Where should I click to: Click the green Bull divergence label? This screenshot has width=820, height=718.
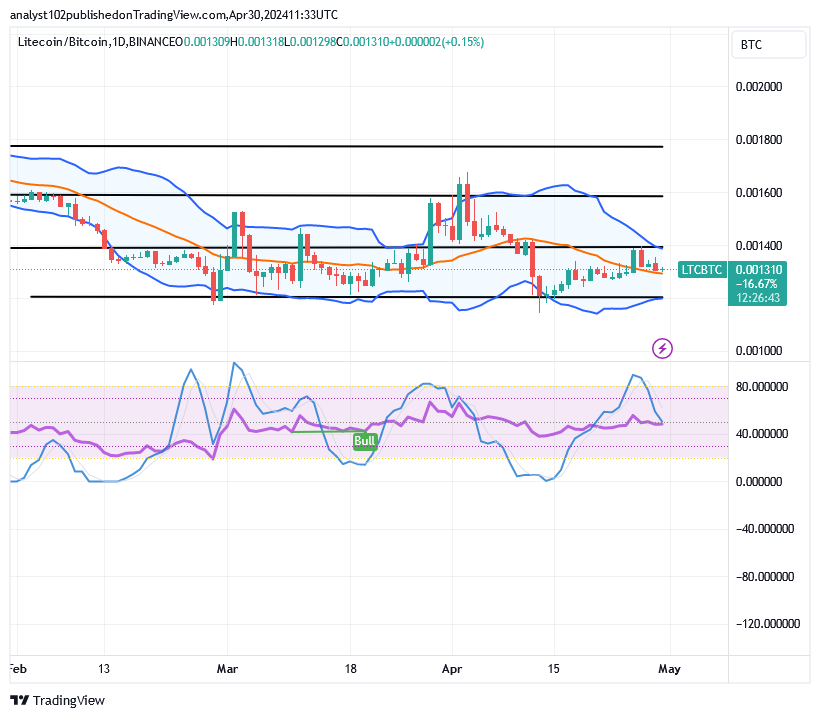[365, 441]
